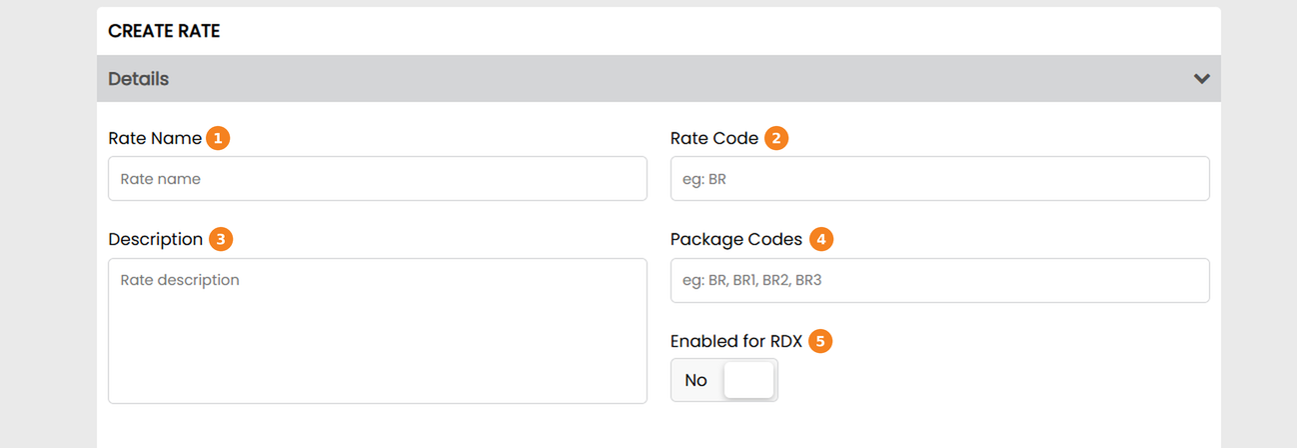Click the orange number 2 badge
Screen dimensions: 1297x448
776,138
